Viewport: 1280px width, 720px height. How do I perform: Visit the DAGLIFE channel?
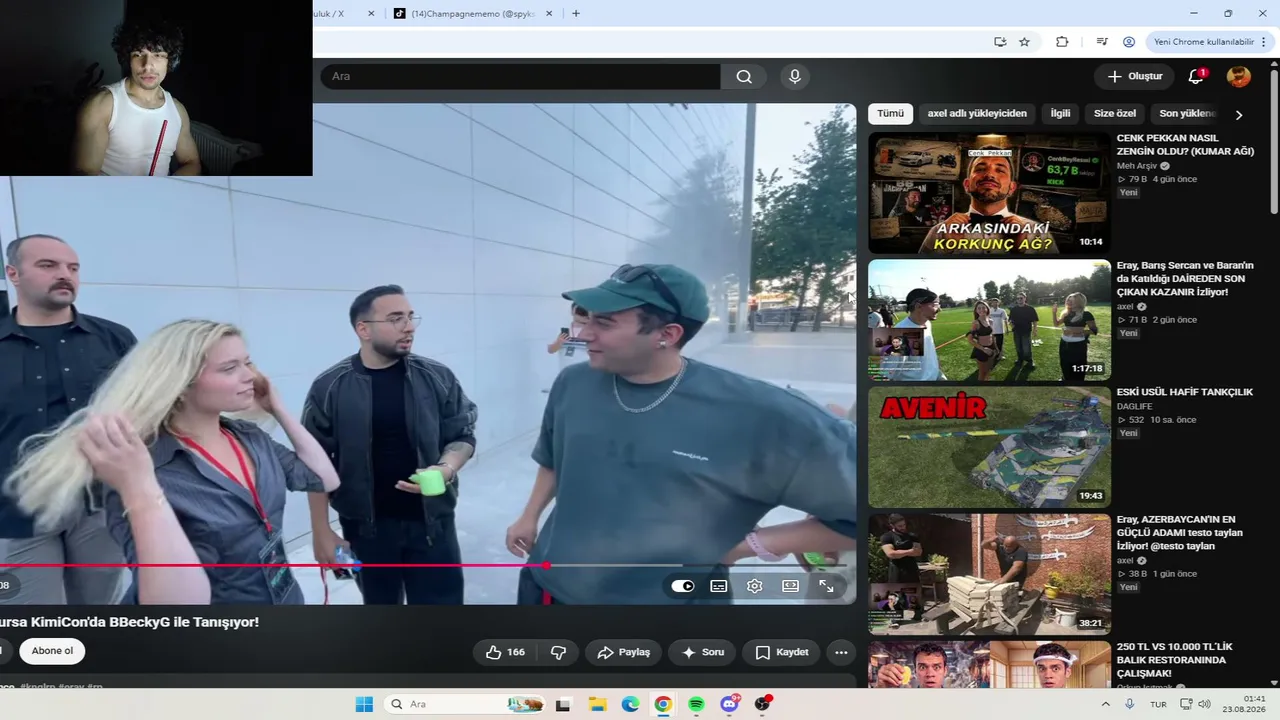coord(1135,406)
